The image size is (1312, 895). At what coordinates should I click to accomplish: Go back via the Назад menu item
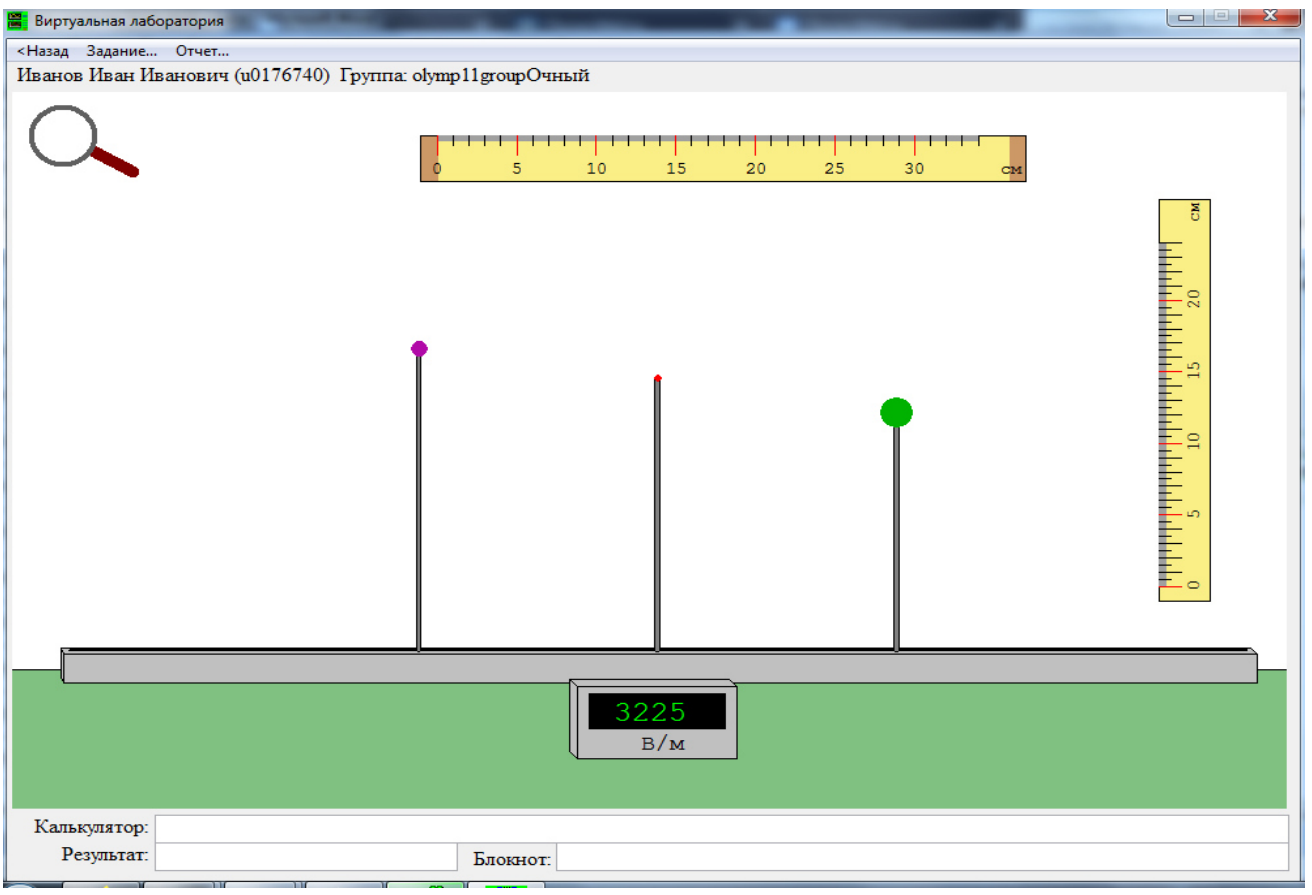[43, 50]
